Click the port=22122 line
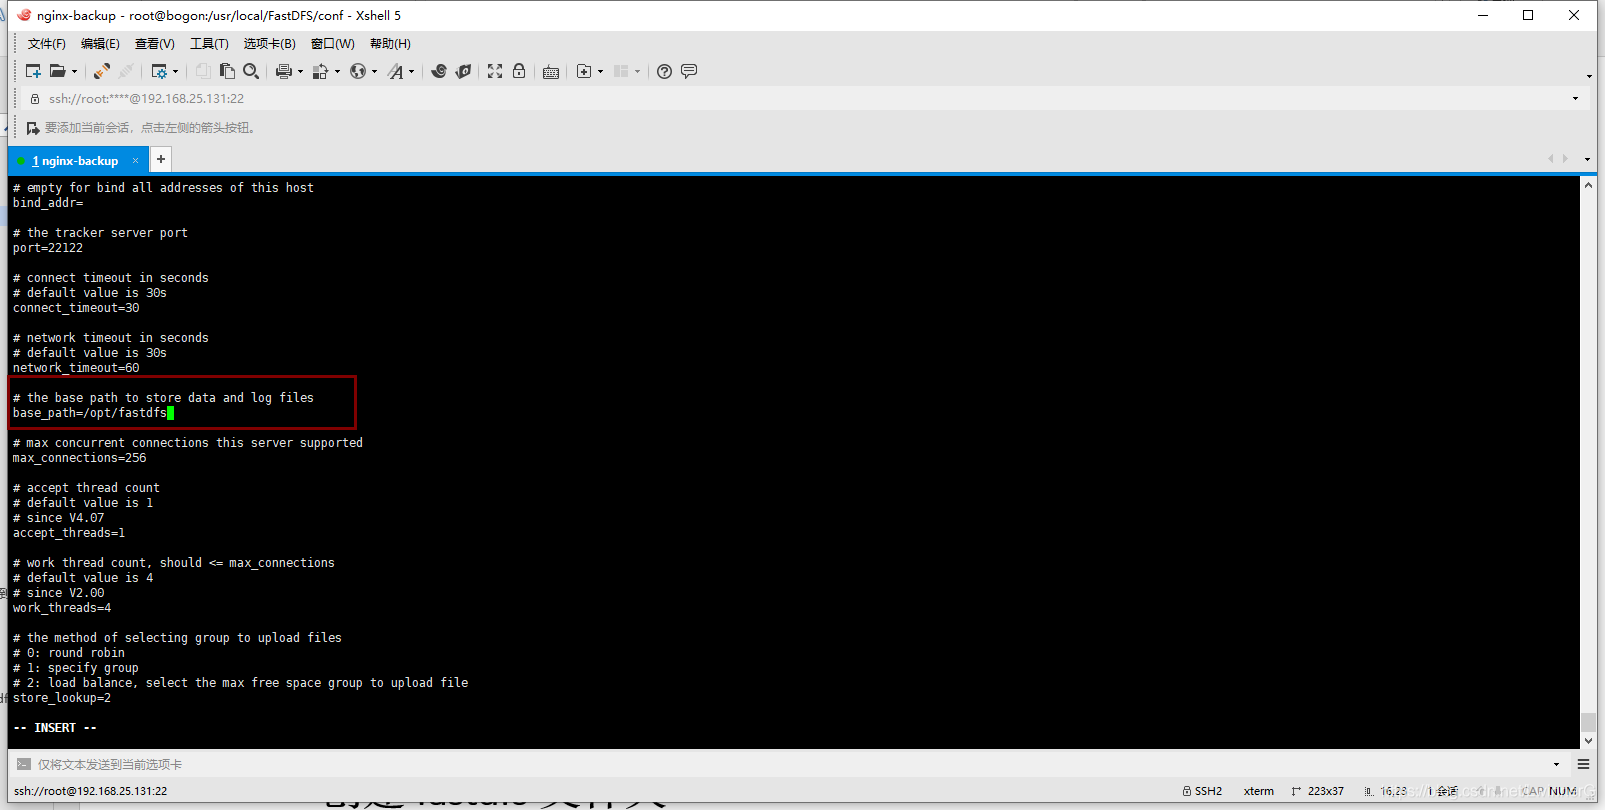The image size is (1605, 810). click(x=48, y=248)
